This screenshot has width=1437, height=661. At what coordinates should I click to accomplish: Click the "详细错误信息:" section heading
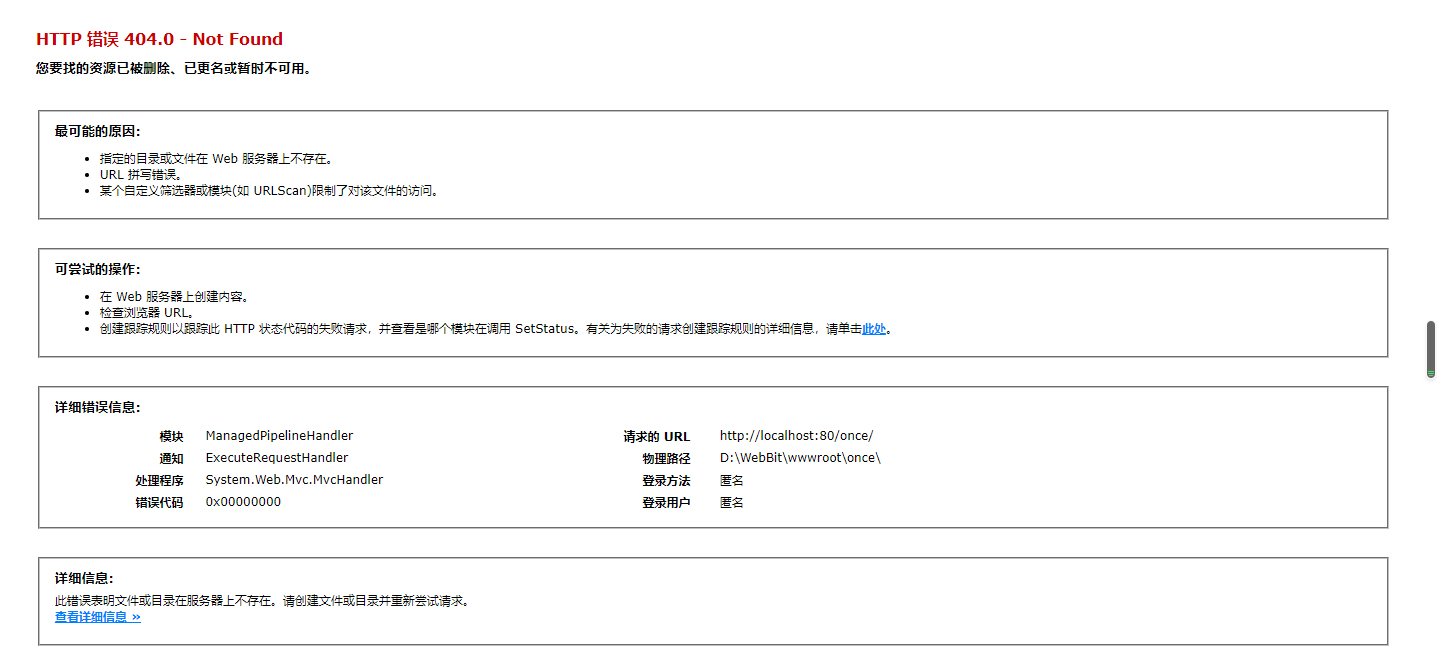tap(97, 407)
